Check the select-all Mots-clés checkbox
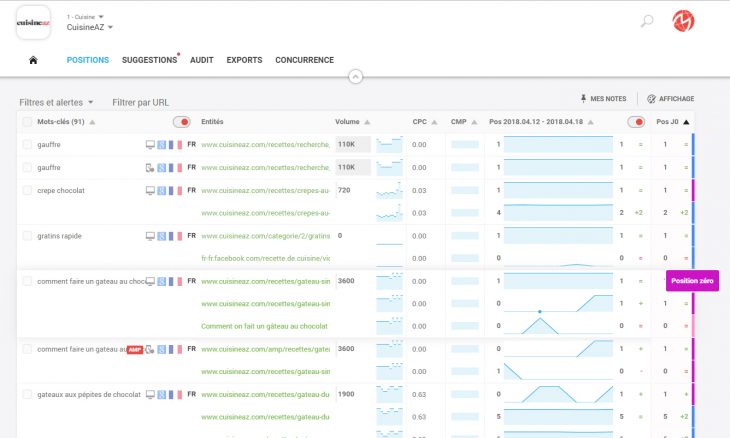730x438 pixels. [x=27, y=122]
